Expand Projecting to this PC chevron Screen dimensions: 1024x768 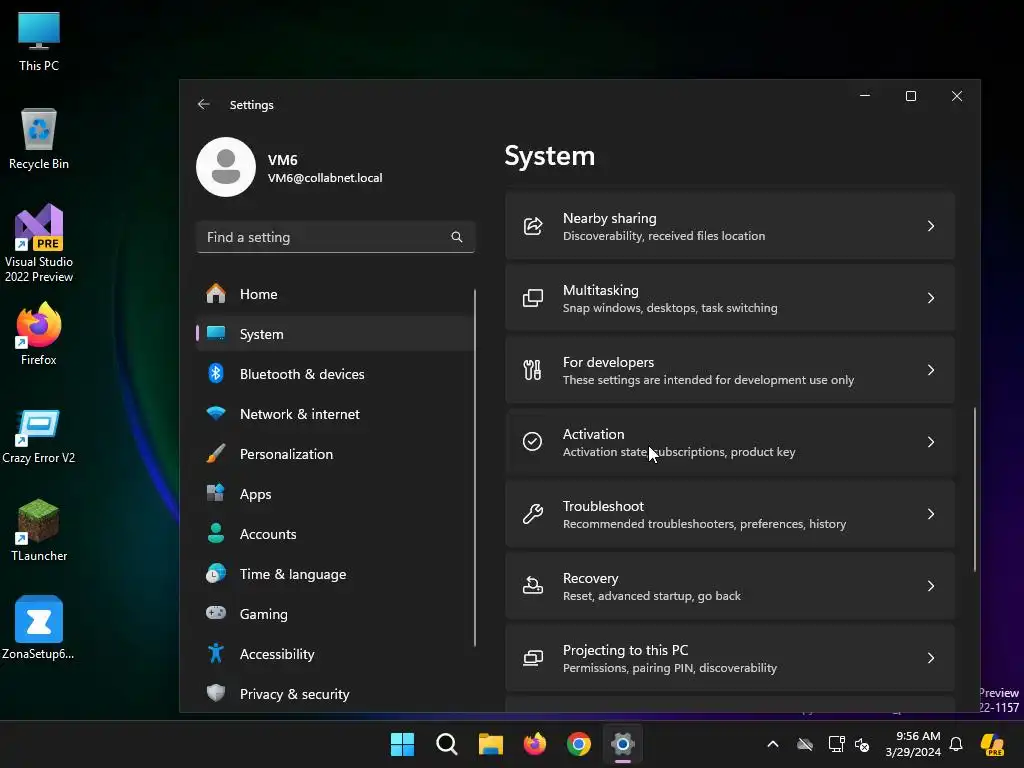(x=931, y=658)
